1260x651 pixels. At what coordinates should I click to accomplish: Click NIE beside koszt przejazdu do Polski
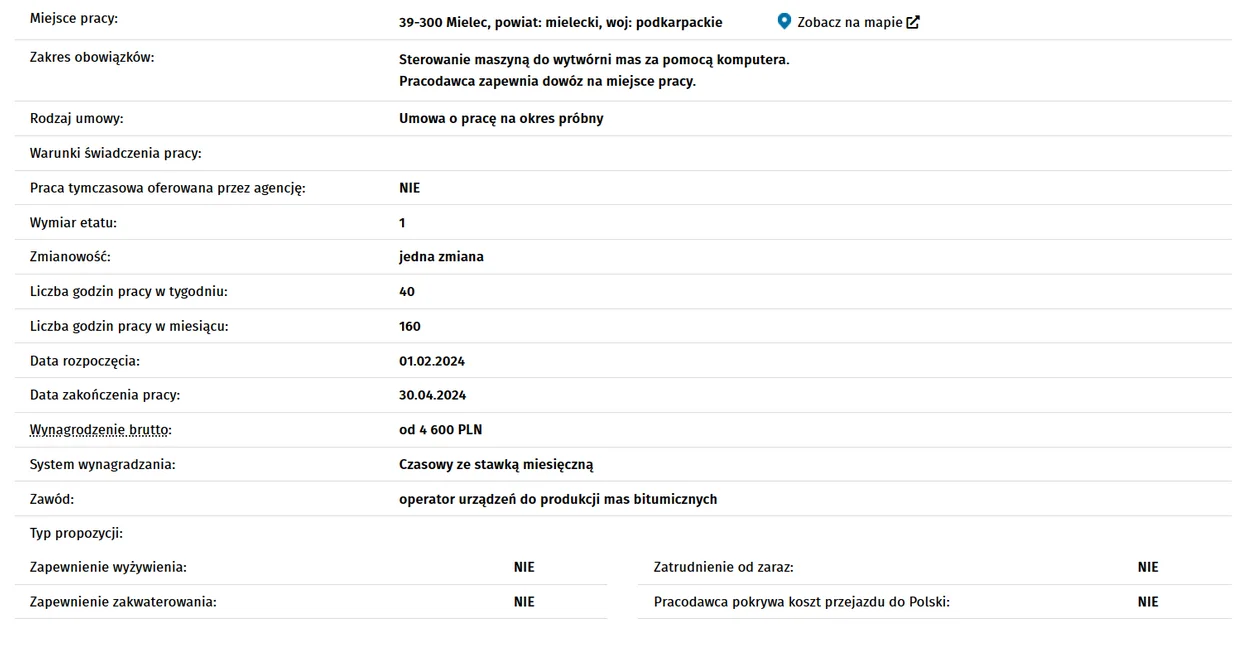(1148, 602)
